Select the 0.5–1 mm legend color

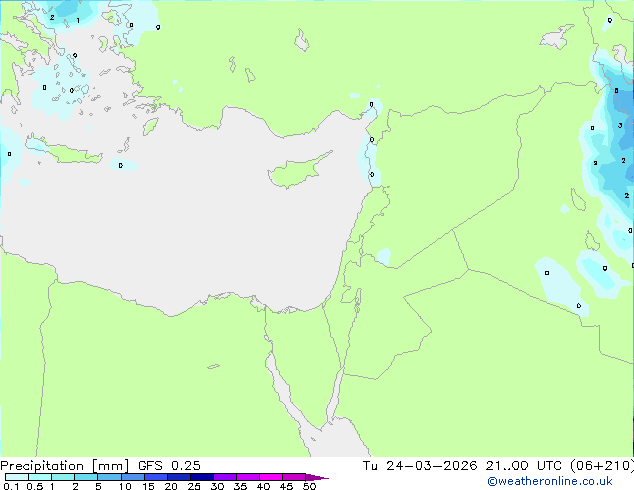pyautogui.click(x=40, y=477)
